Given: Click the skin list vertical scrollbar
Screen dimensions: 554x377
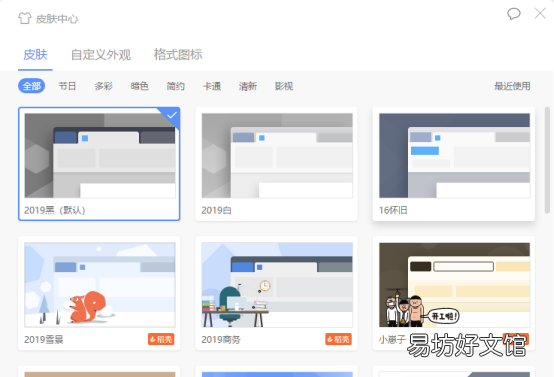Looking at the screenshot, I should pos(547,160).
